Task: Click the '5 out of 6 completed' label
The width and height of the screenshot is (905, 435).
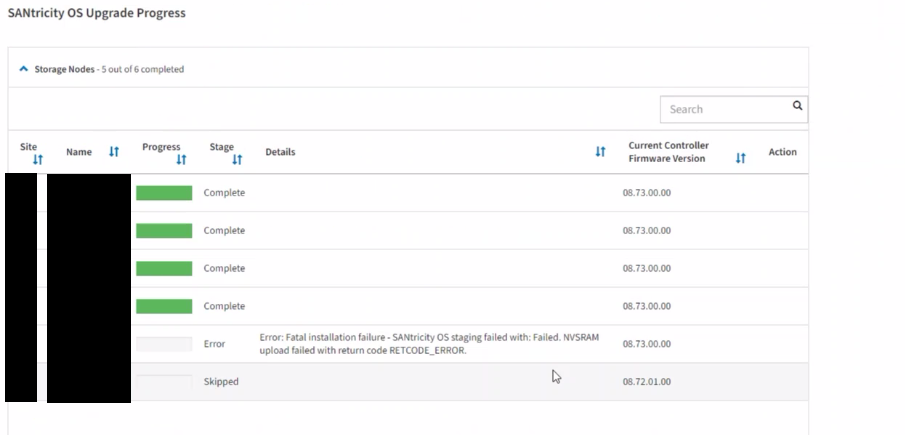Action: click(141, 69)
